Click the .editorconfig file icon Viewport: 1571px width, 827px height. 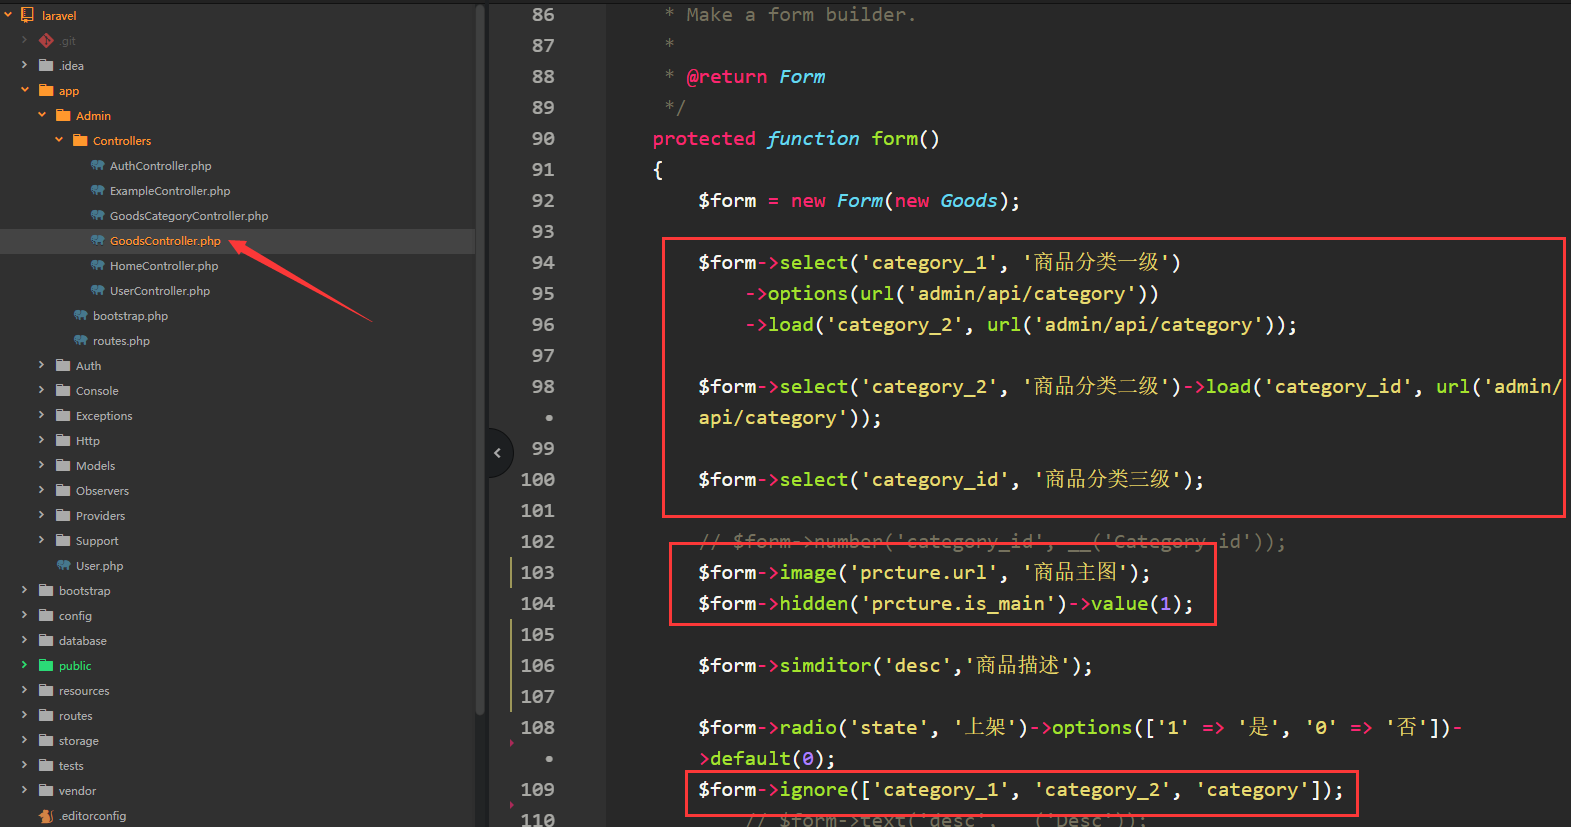(46, 816)
